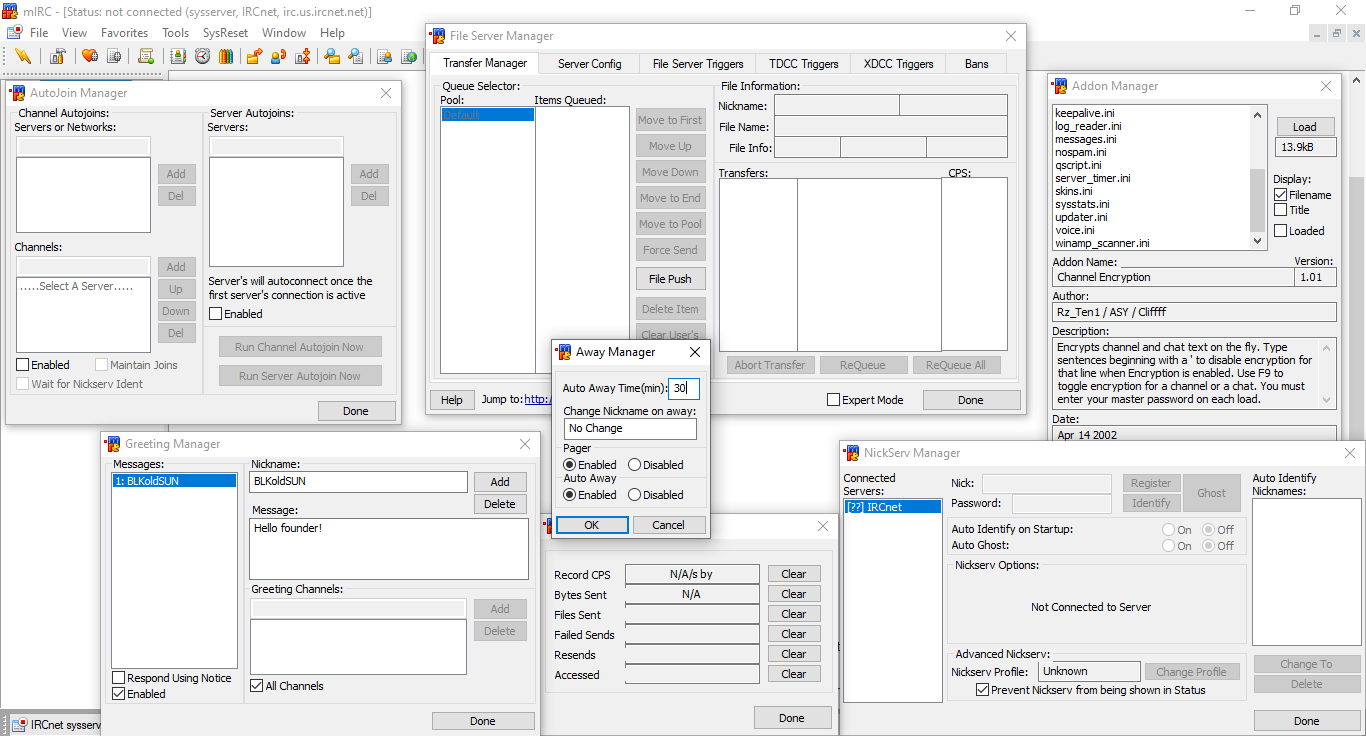Click Delete in Greeting Manager nickname section

500,504
